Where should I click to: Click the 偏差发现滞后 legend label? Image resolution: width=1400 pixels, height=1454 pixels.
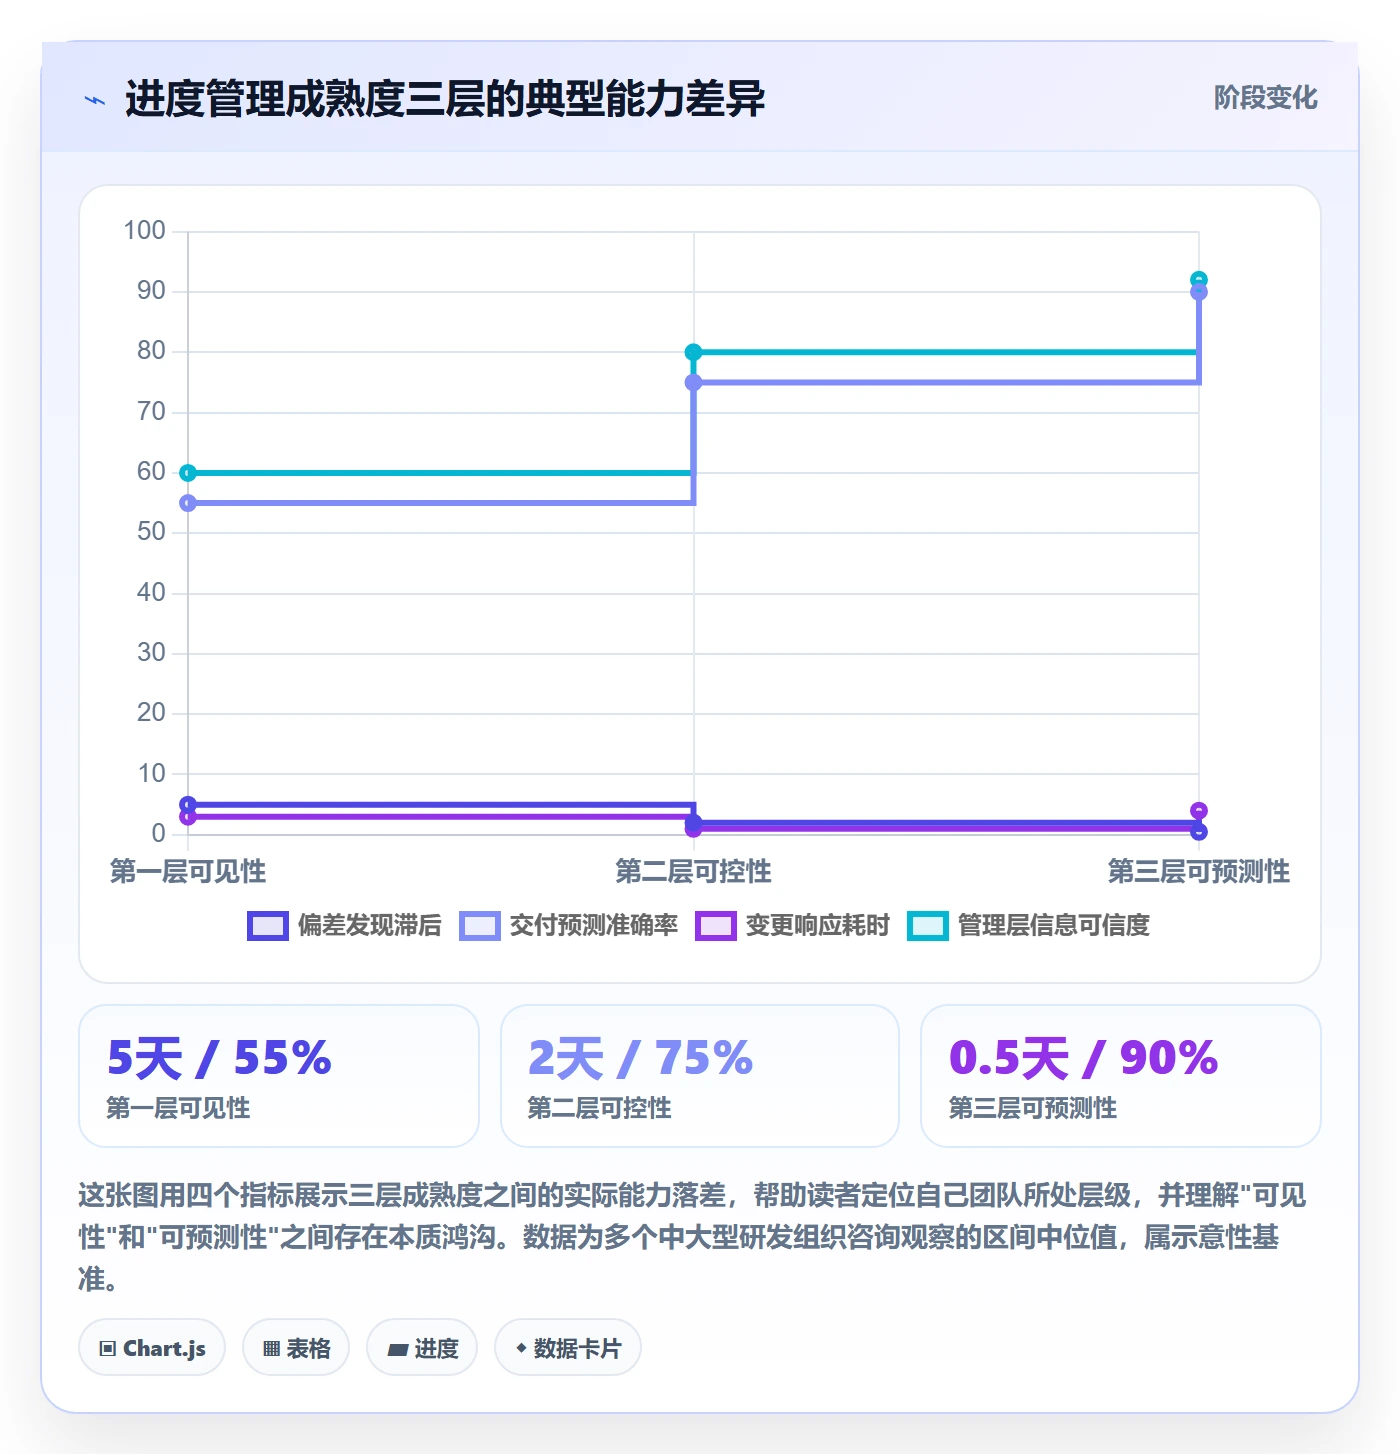point(369,926)
